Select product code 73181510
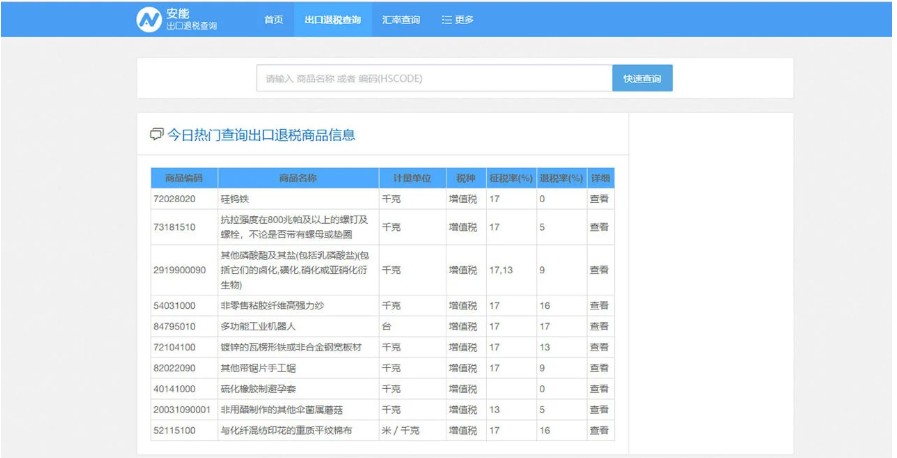 (174, 227)
